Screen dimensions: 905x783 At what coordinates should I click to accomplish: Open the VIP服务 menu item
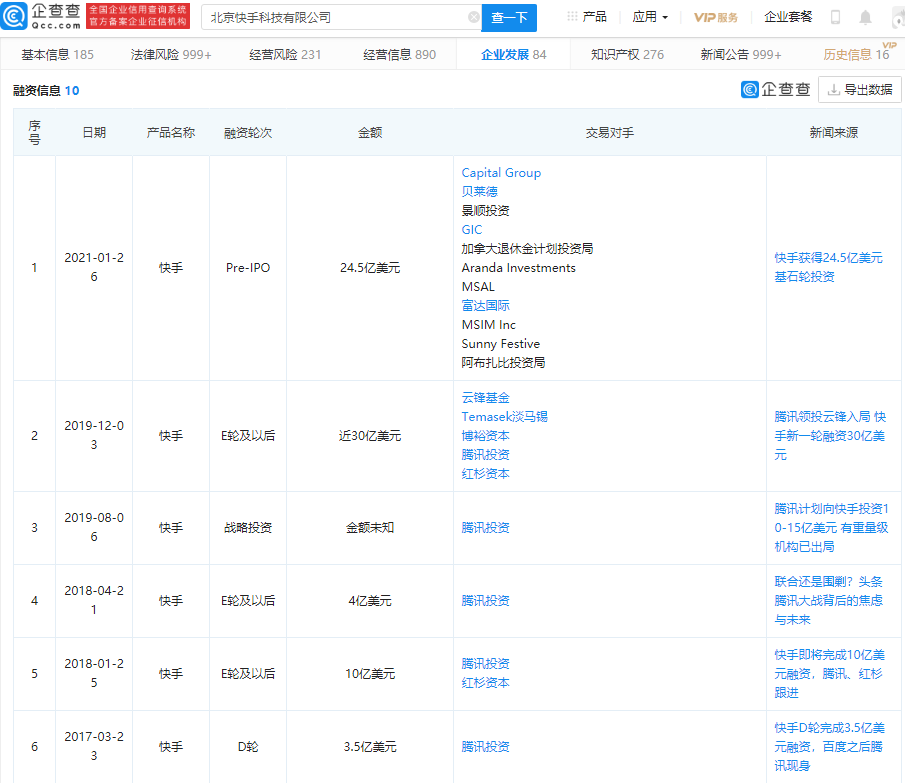[716, 17]
